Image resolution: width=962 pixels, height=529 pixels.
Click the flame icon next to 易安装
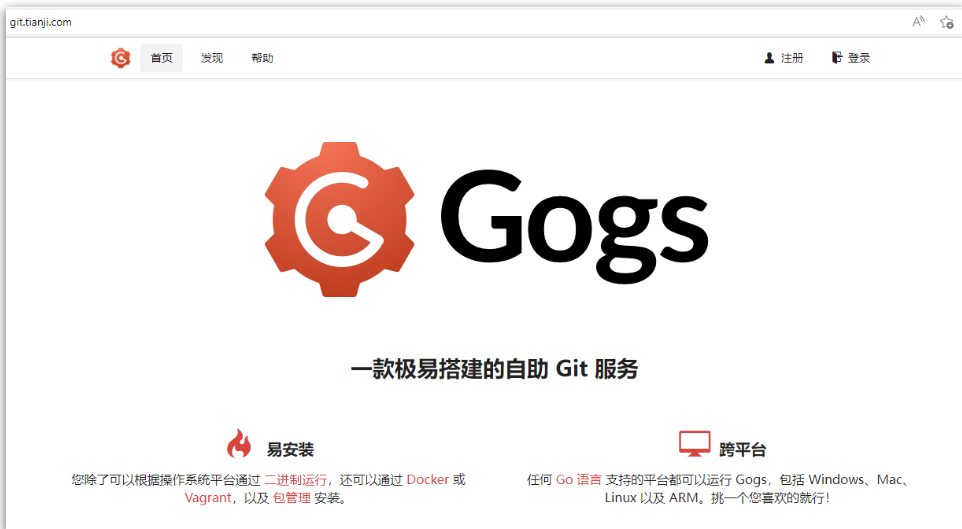click(239, 443)
